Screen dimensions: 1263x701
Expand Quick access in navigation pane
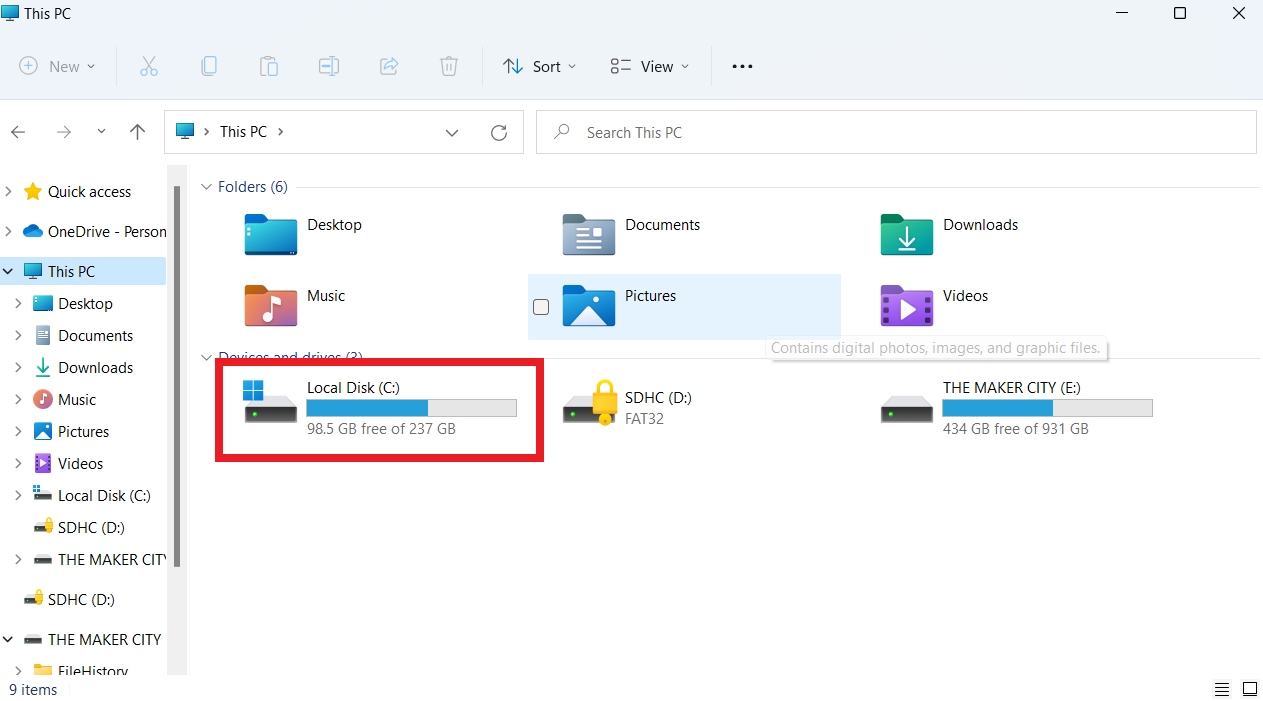tap(8, 191)
